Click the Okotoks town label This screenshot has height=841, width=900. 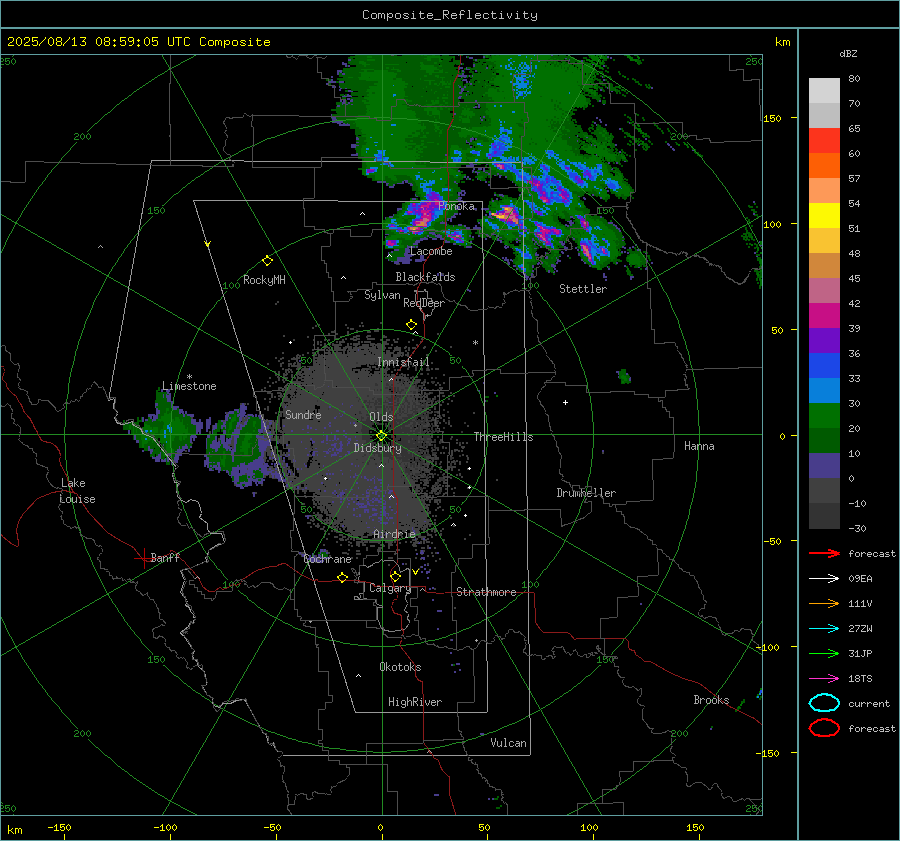pyautogui.click(x=400, y=667)
